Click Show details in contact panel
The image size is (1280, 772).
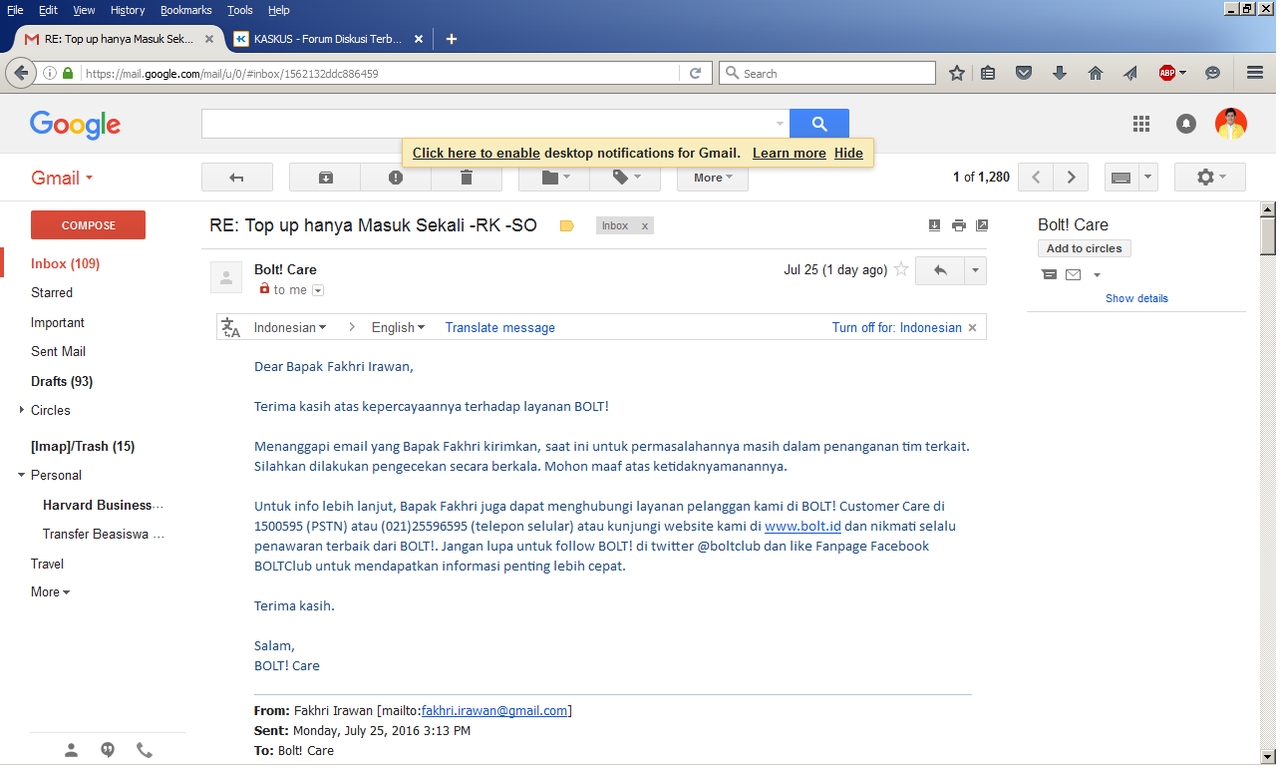click(x=1136, y=298)
